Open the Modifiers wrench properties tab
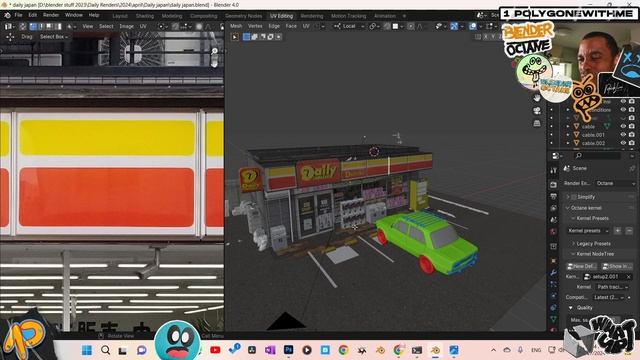This screenshot has width=640, height=360. tap(553, 273)
